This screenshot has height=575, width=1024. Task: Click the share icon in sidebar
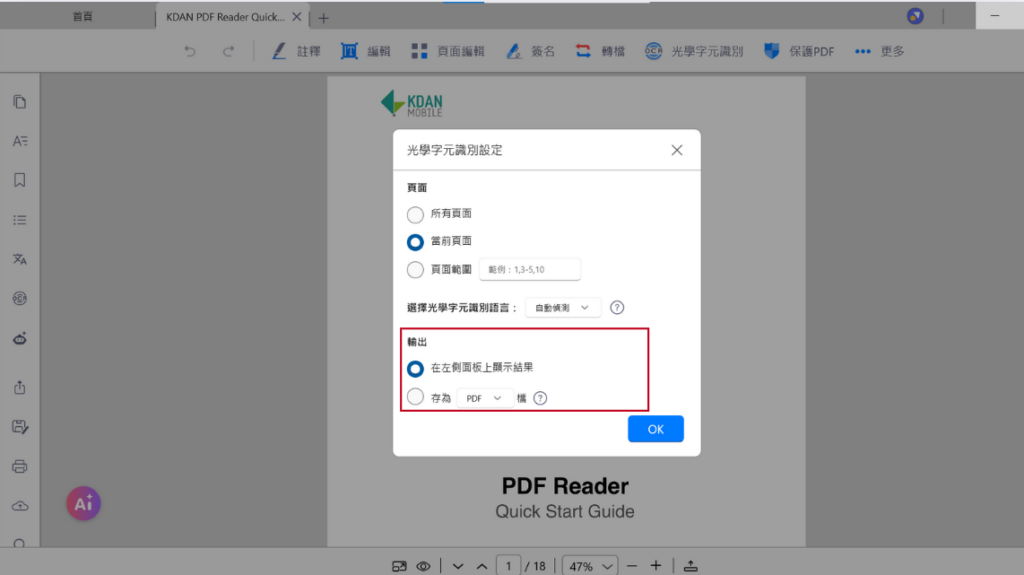click(20, 387)
